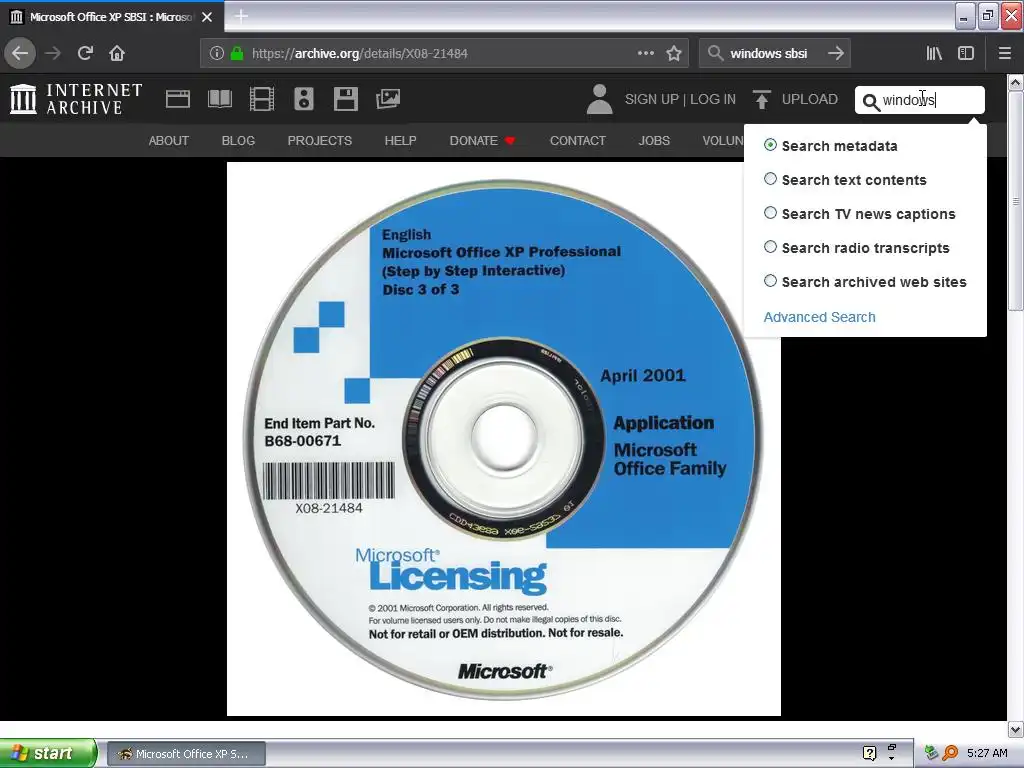Click the orange magnifier tray icon
This screenshot has height=768, width=1024.
tap(950, 754)
